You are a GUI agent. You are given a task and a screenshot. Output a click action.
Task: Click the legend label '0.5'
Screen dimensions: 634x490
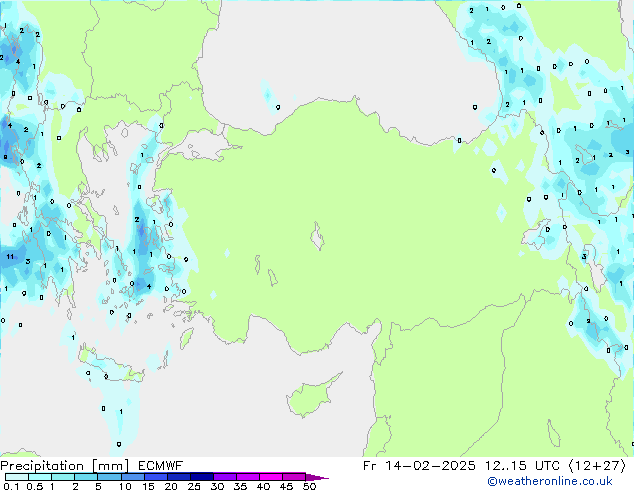click(x=35, y=486)
